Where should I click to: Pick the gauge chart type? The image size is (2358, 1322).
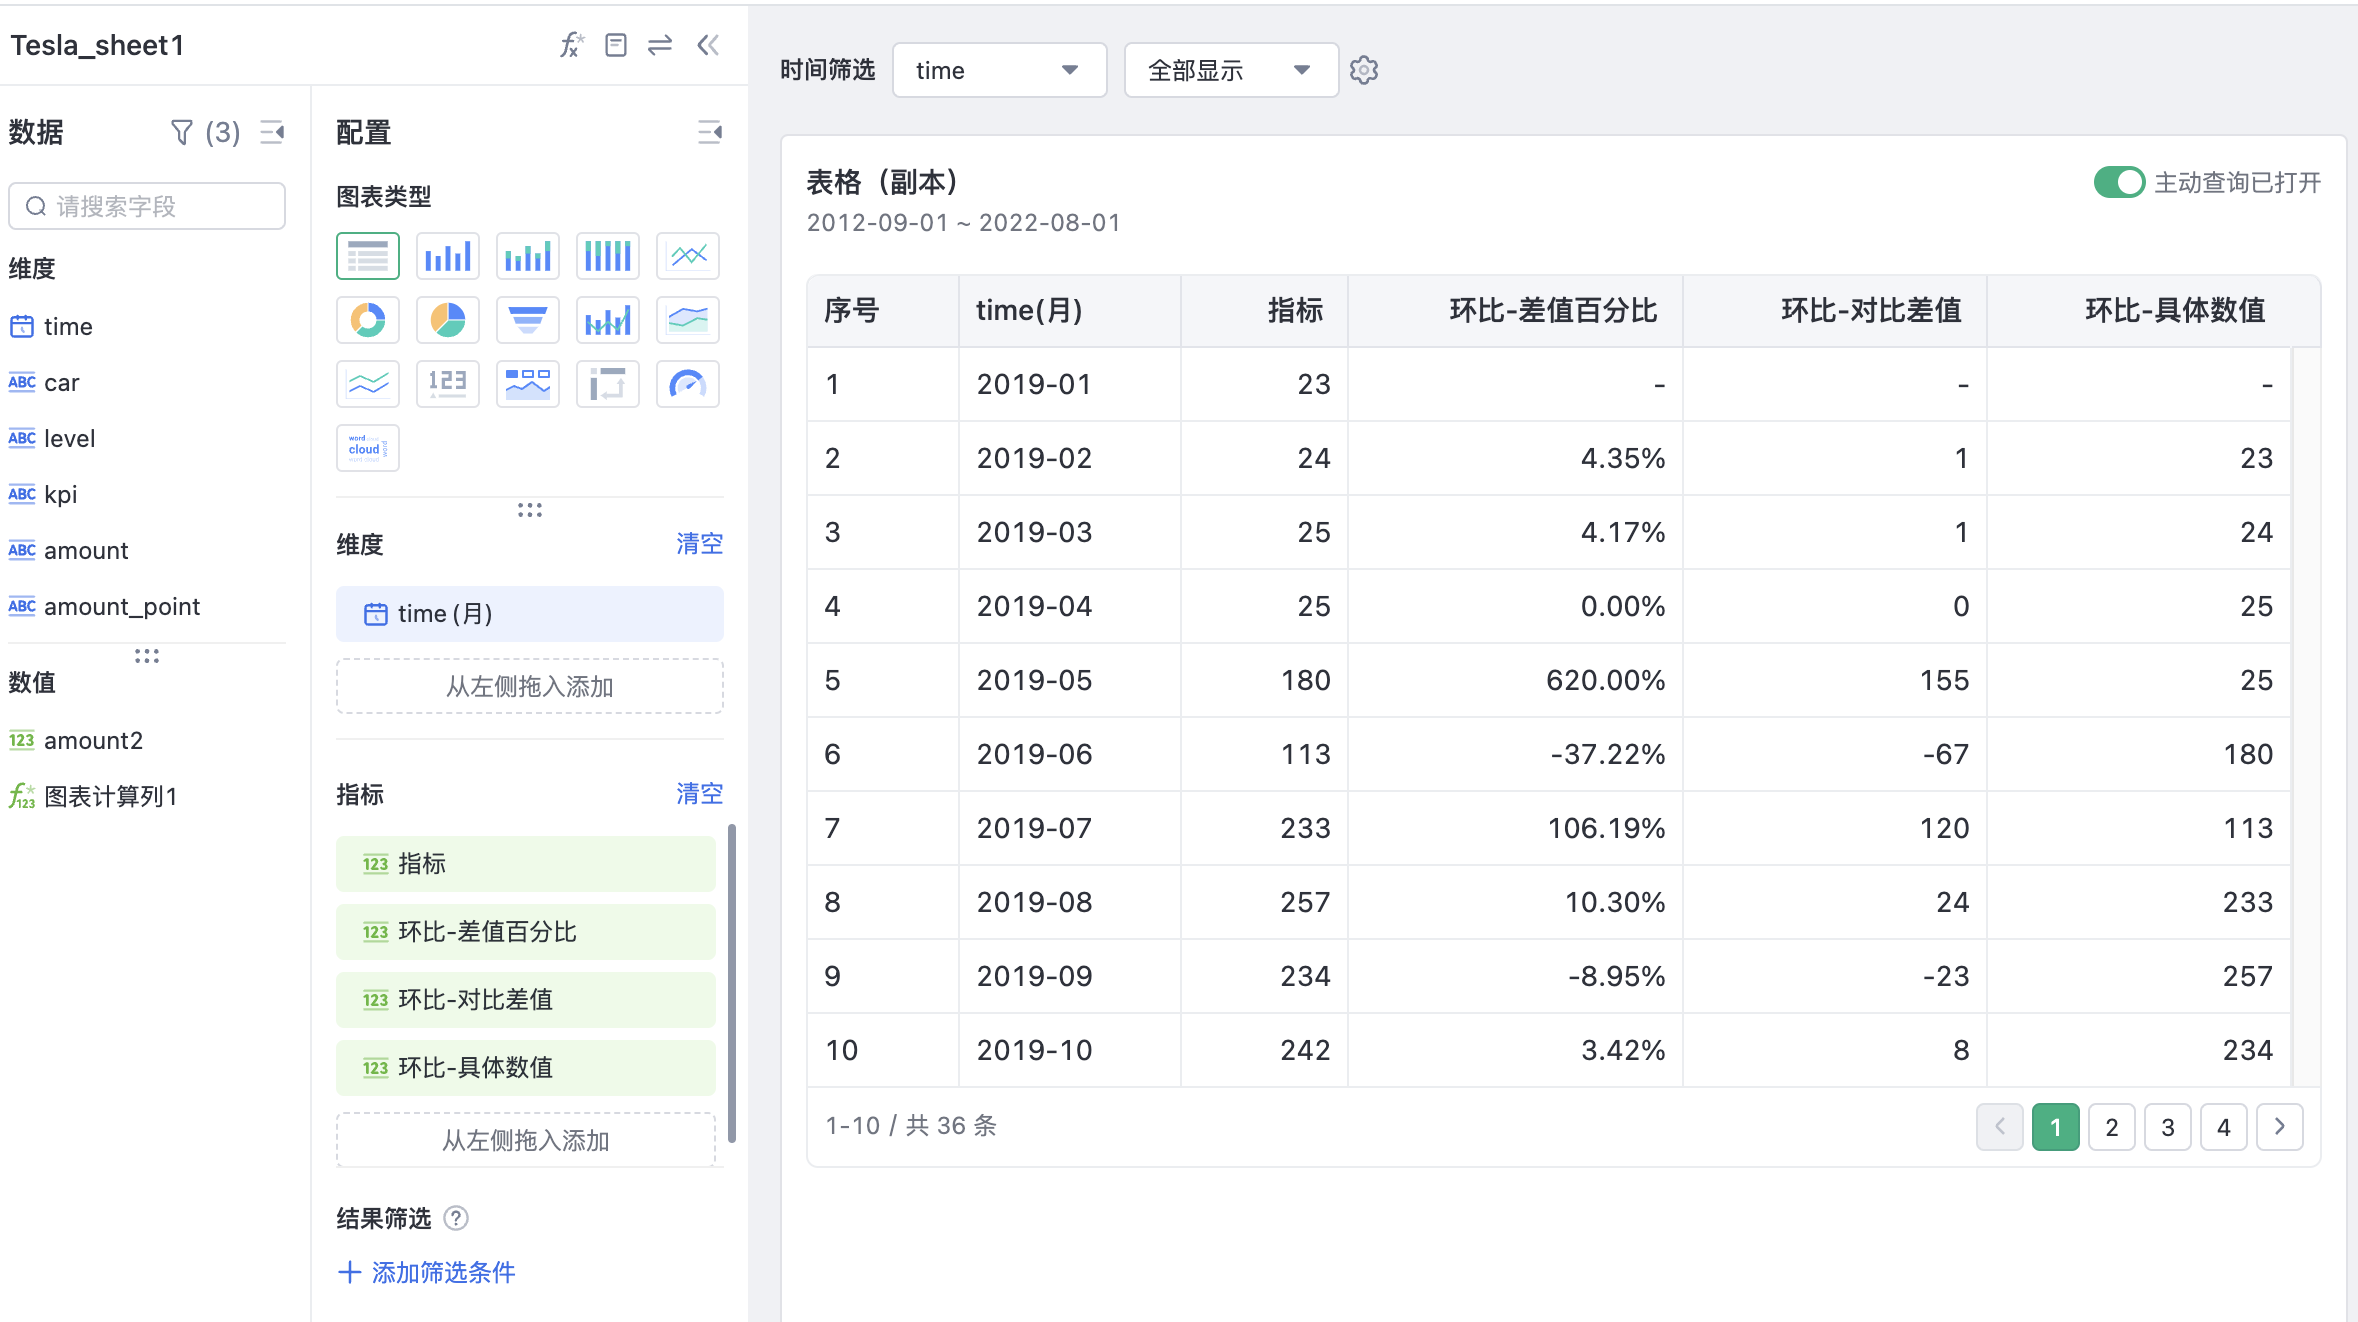coord(687,383)
